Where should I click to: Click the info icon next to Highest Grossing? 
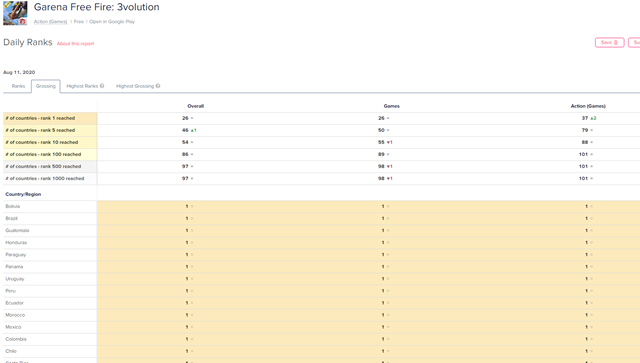(158, 86)
